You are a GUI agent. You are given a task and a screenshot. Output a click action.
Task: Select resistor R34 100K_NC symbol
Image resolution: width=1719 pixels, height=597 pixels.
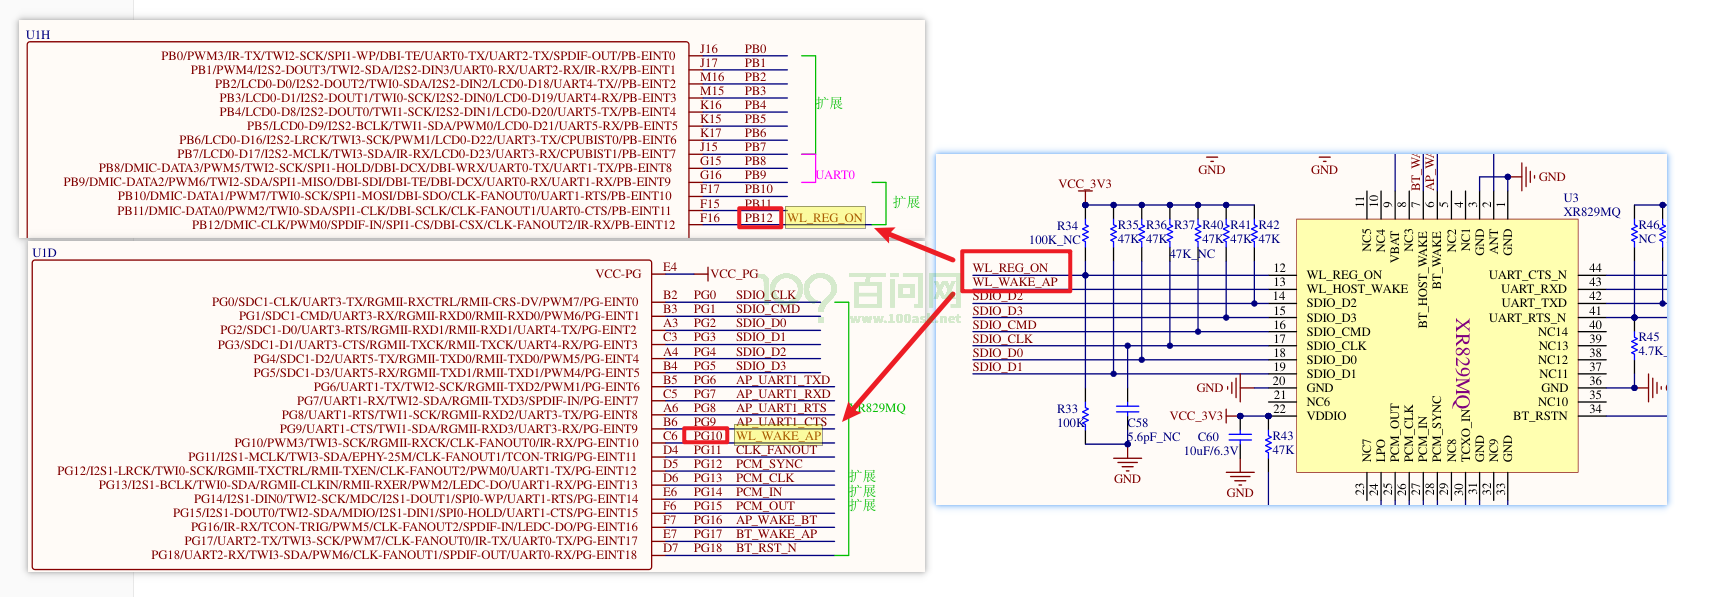point(1086,233)
